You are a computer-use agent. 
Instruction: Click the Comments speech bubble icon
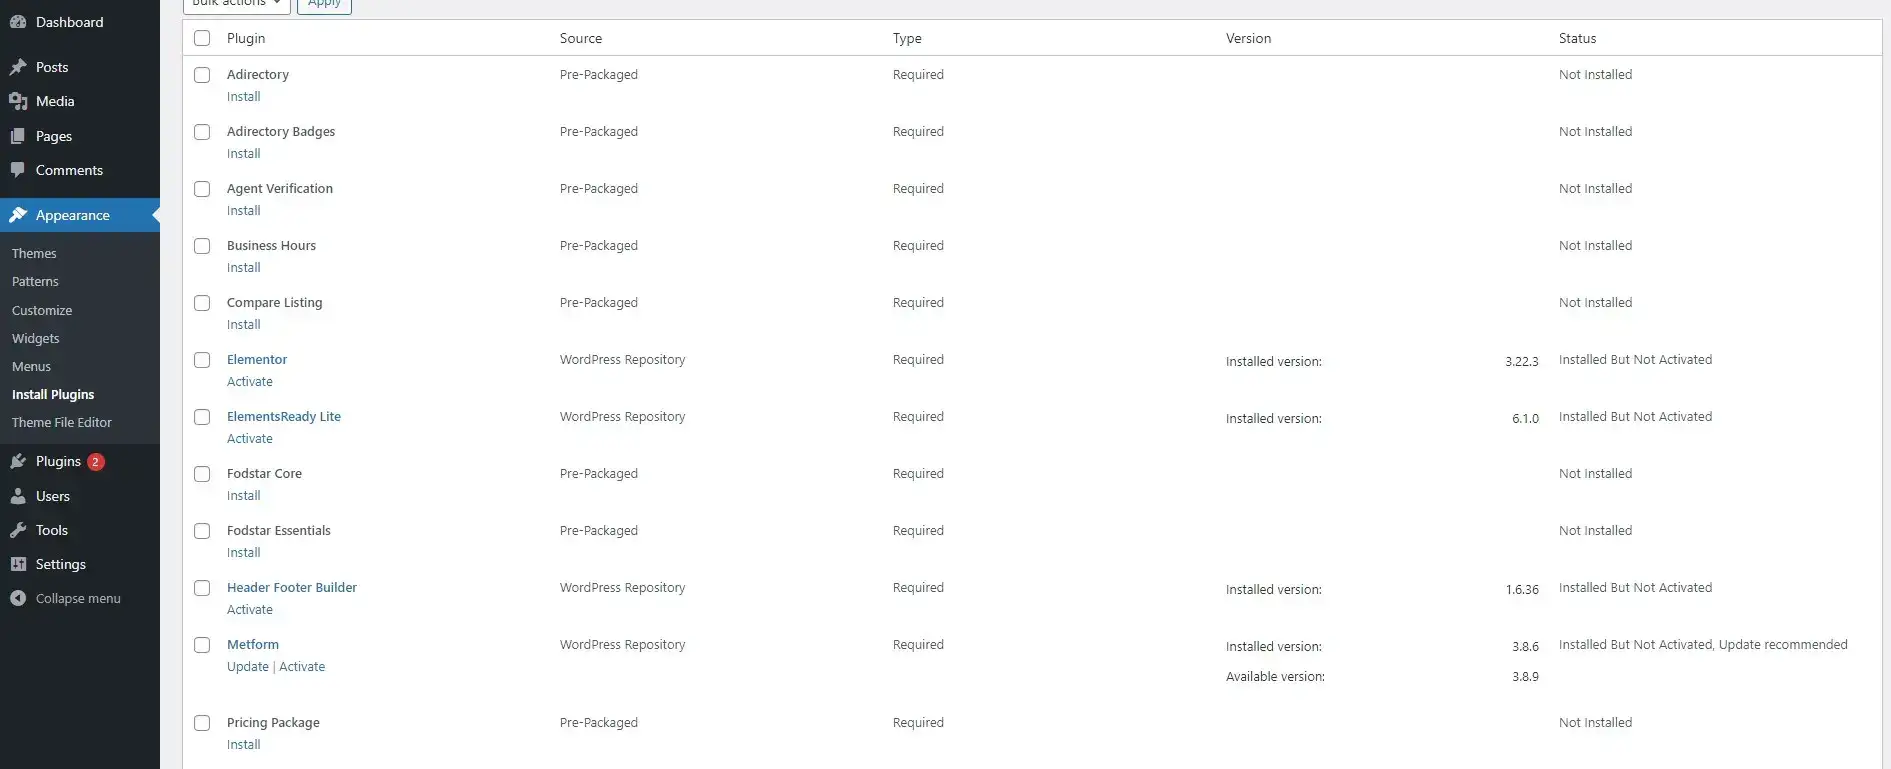click(18, 170)
